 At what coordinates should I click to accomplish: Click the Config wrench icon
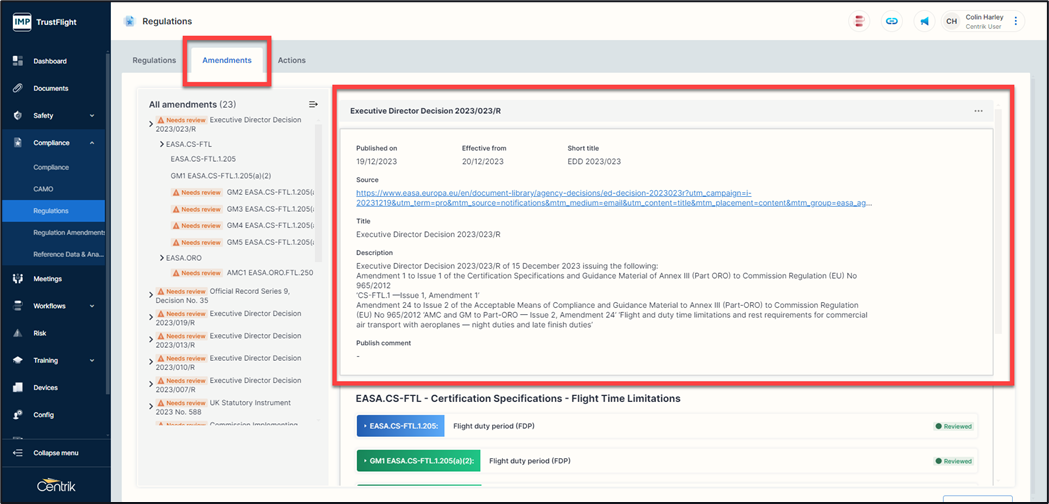pyautogui.click(x=18, y=414)
